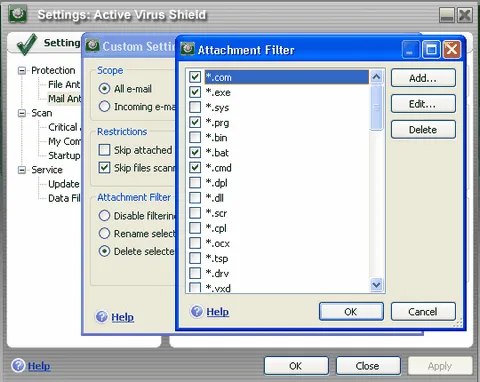This screenshot has height=382, width=480.
Task: Check the *.bin extension checkbox
Action: [195, 137]
